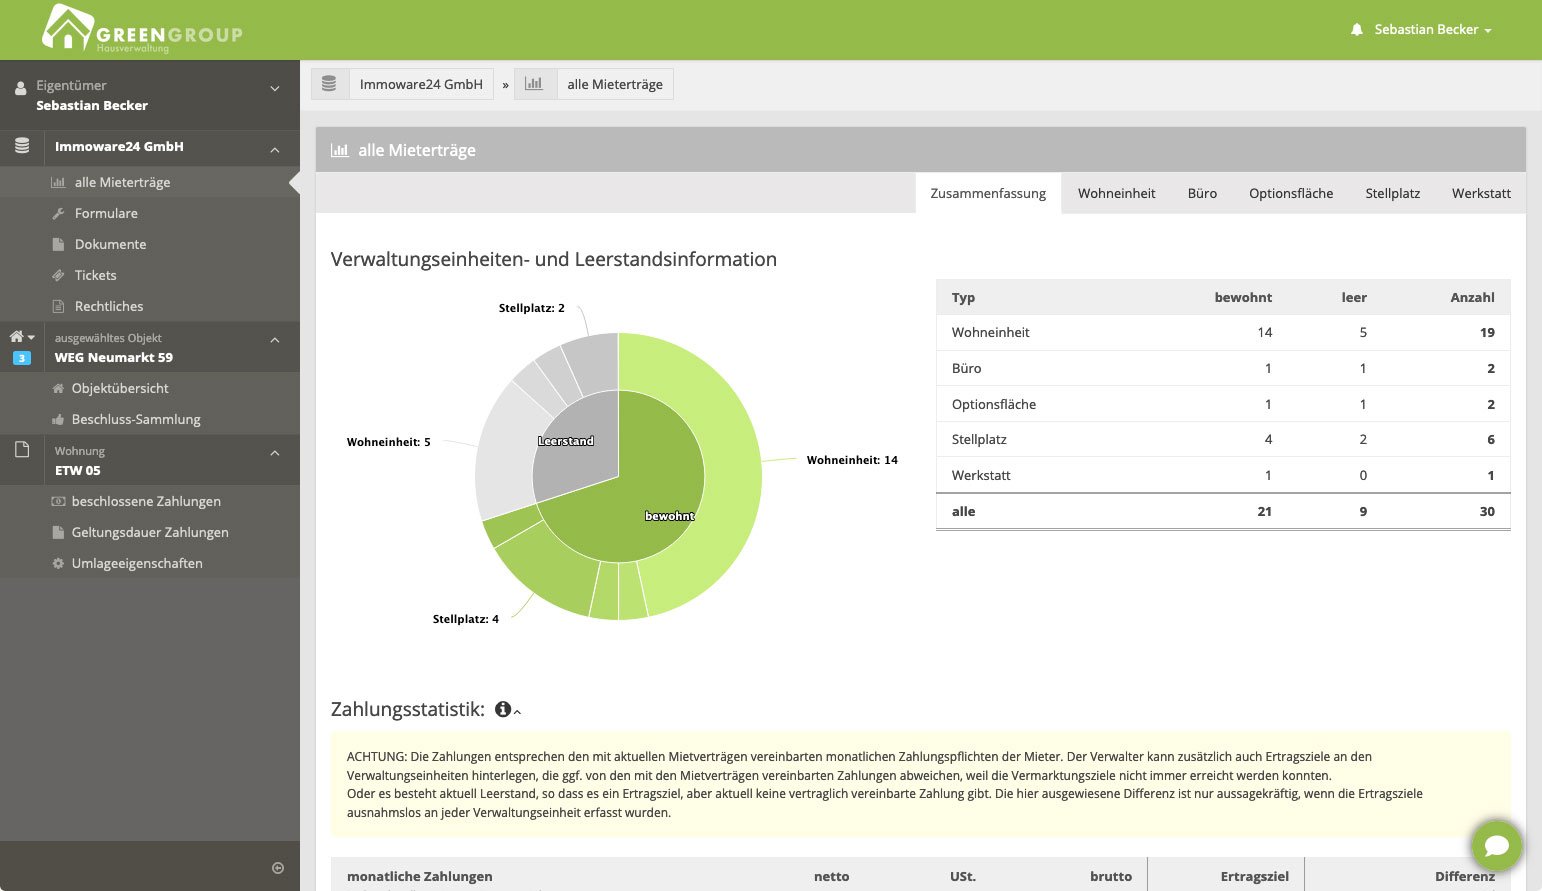Click the database icon in the breadcrumb

point(329,84)
